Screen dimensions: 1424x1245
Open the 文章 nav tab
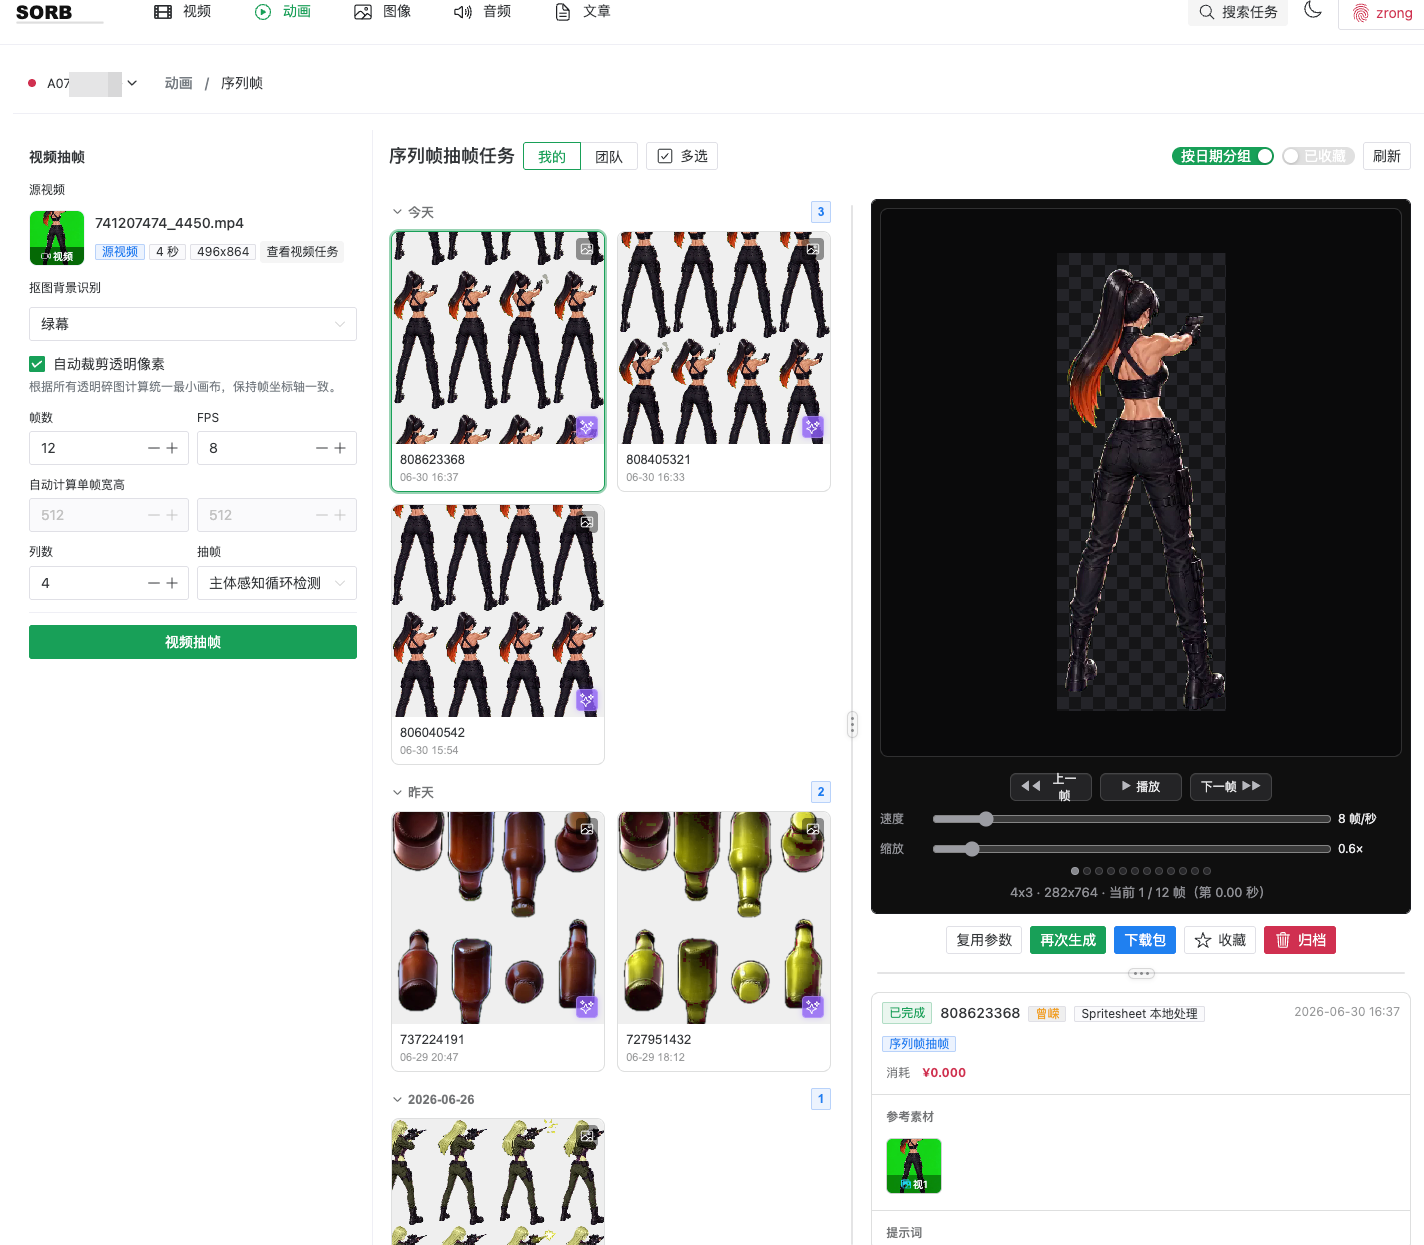[582, 12]
